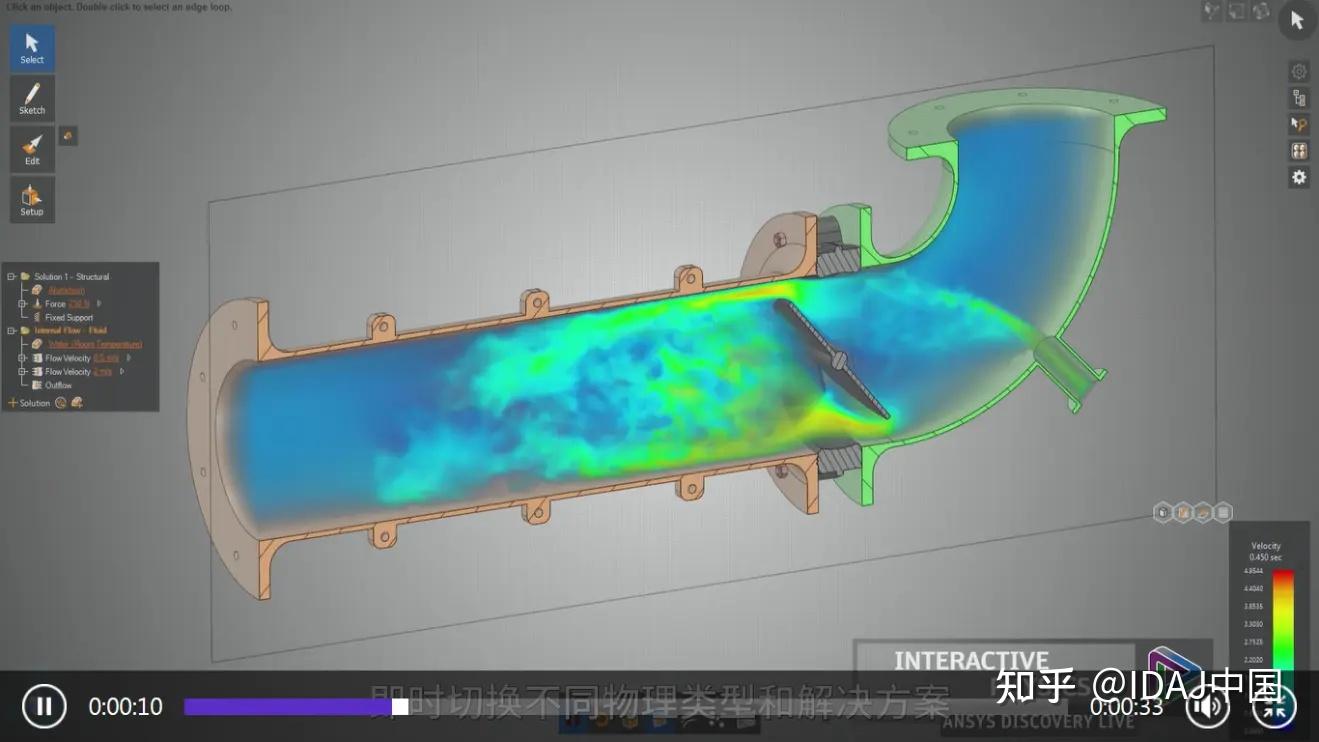Select the pointer-with-key icon on the right sidebar
The height and width of the screenshot is (742, 1319).
1297,124
